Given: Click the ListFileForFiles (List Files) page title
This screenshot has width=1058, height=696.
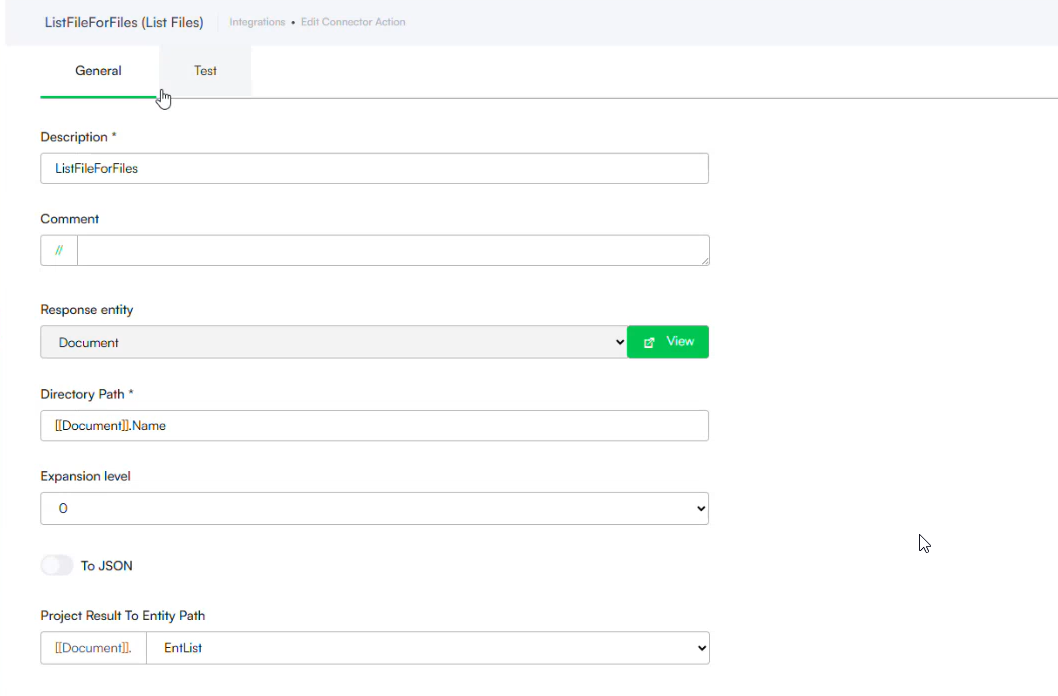Looking at the screenshot, I should (124, 22).
